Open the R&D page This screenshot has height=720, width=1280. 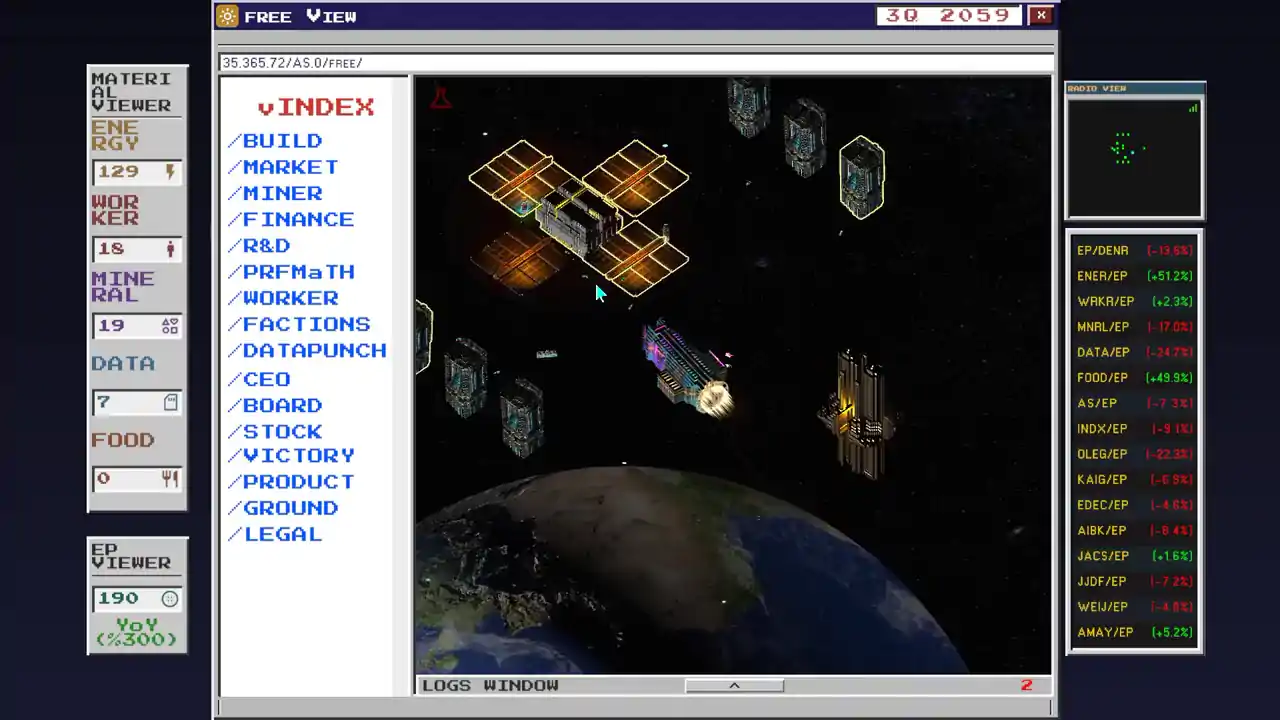[259, 245]
